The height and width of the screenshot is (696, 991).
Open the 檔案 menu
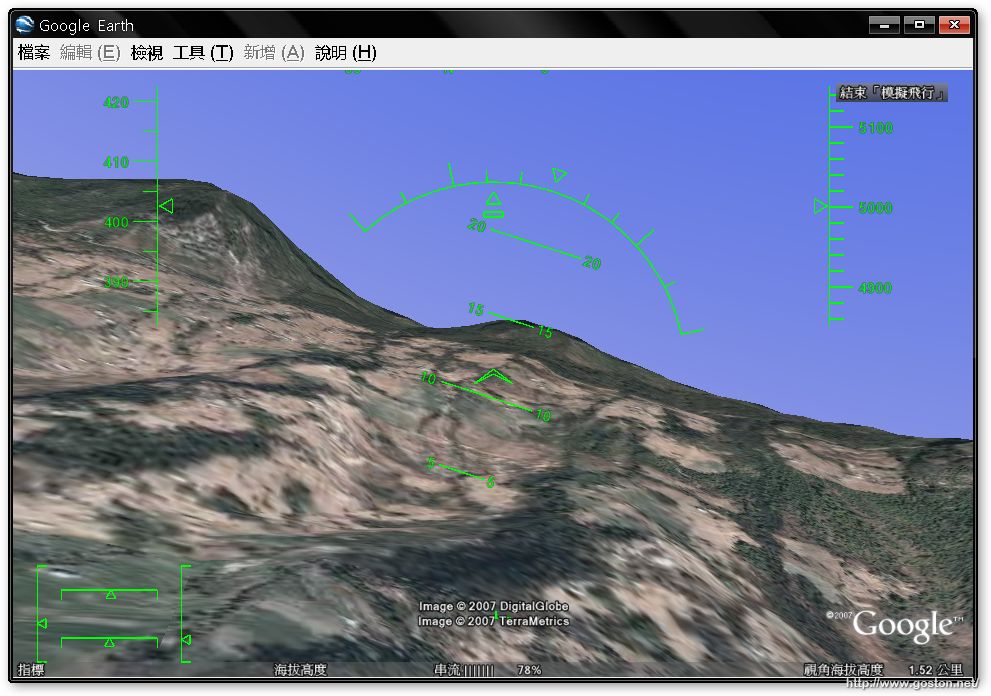click(x=34, y=52)
